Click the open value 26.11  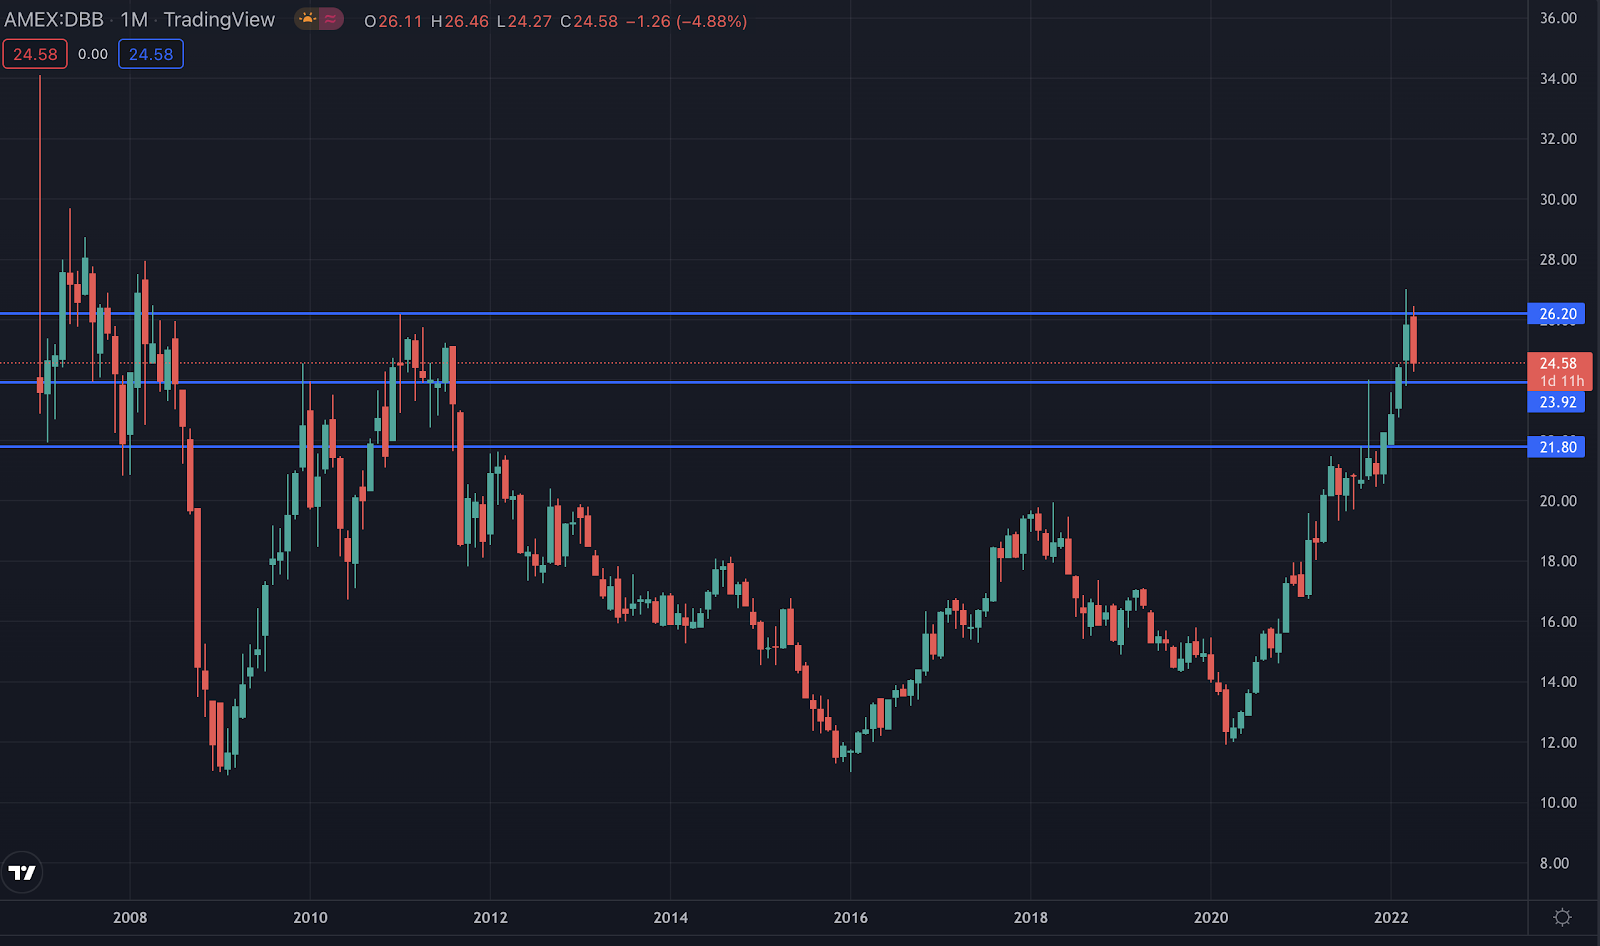(x=400, y=21)
